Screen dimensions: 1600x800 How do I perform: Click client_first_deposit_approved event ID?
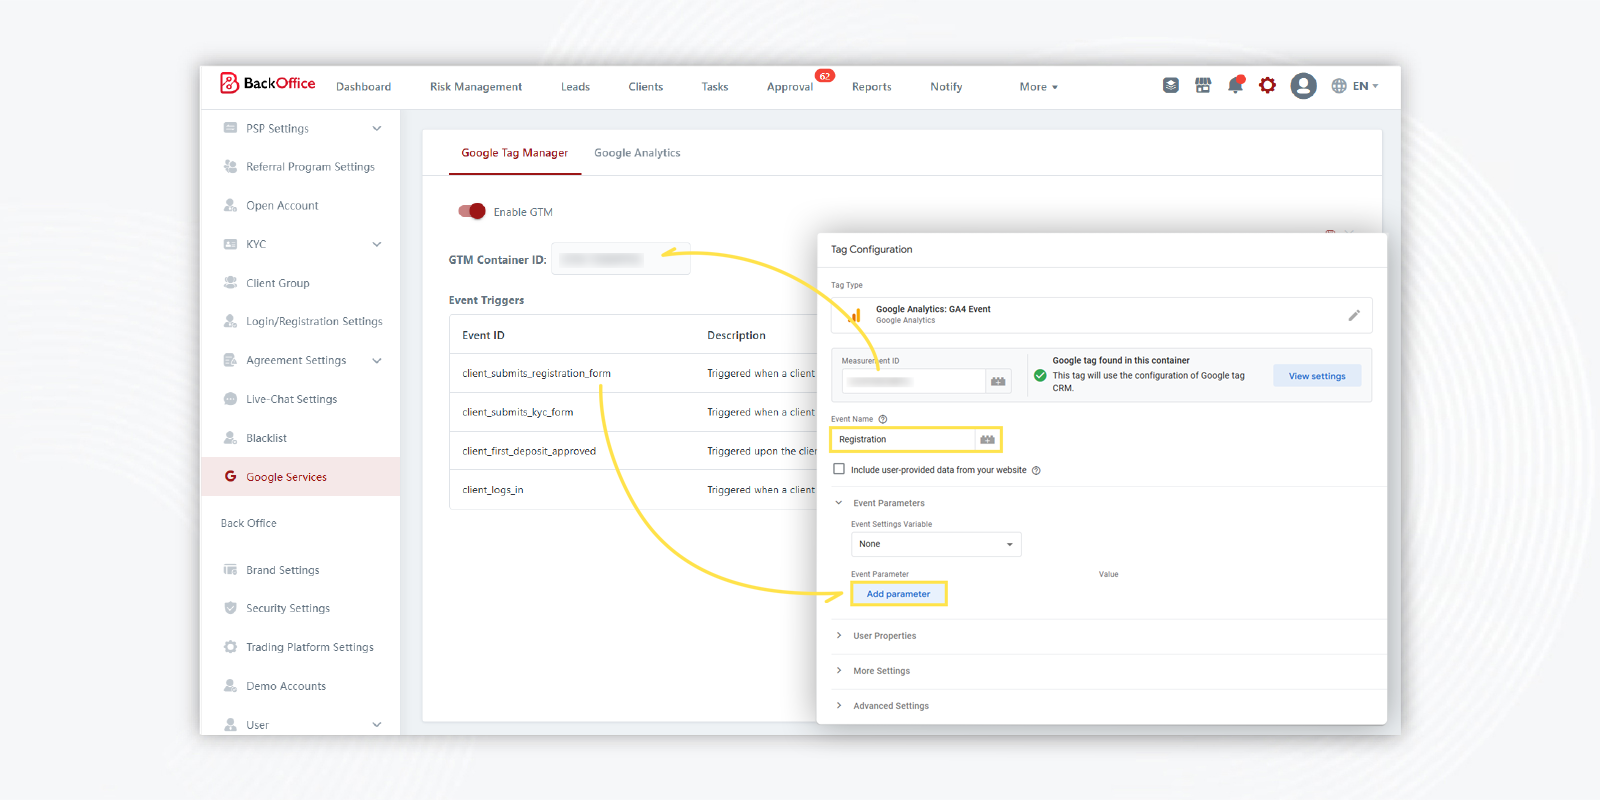click(529, 451)
